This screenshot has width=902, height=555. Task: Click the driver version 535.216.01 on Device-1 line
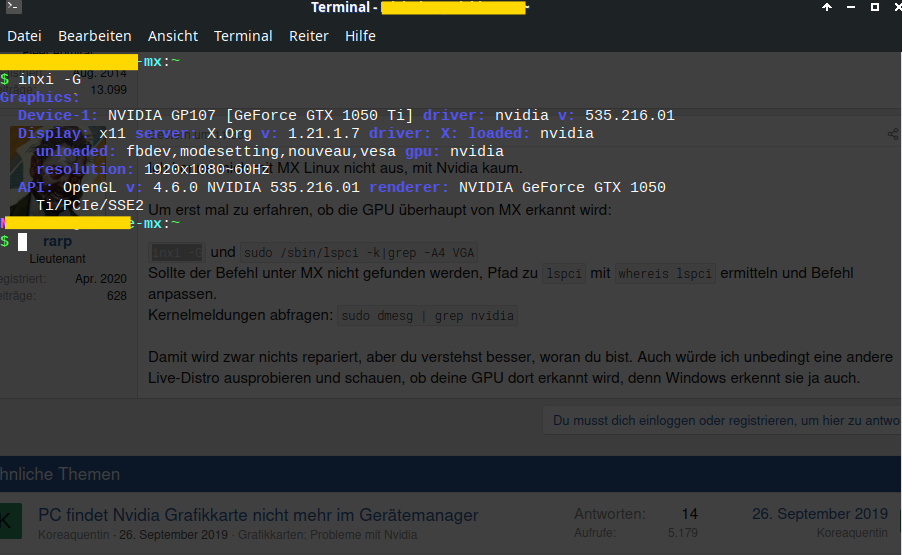(x=629, y=115)
